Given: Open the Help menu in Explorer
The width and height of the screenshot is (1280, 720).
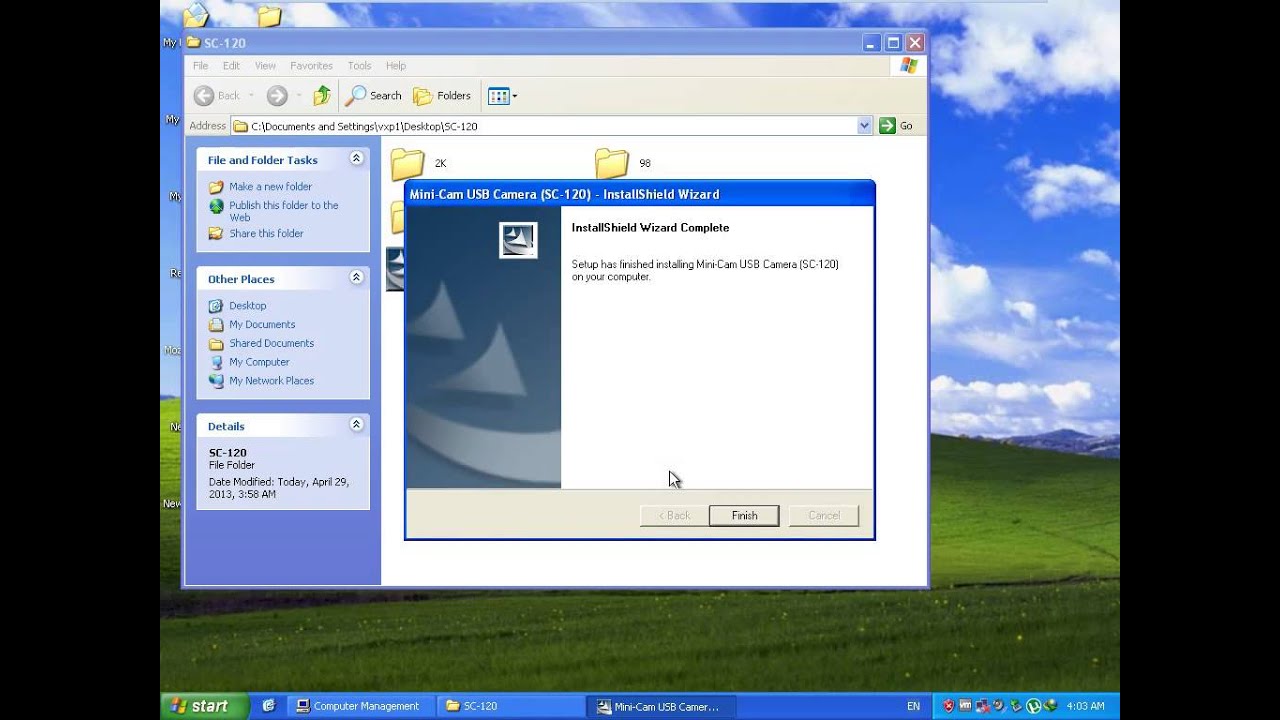Looking at the screenshot, I should click(395, 66).
